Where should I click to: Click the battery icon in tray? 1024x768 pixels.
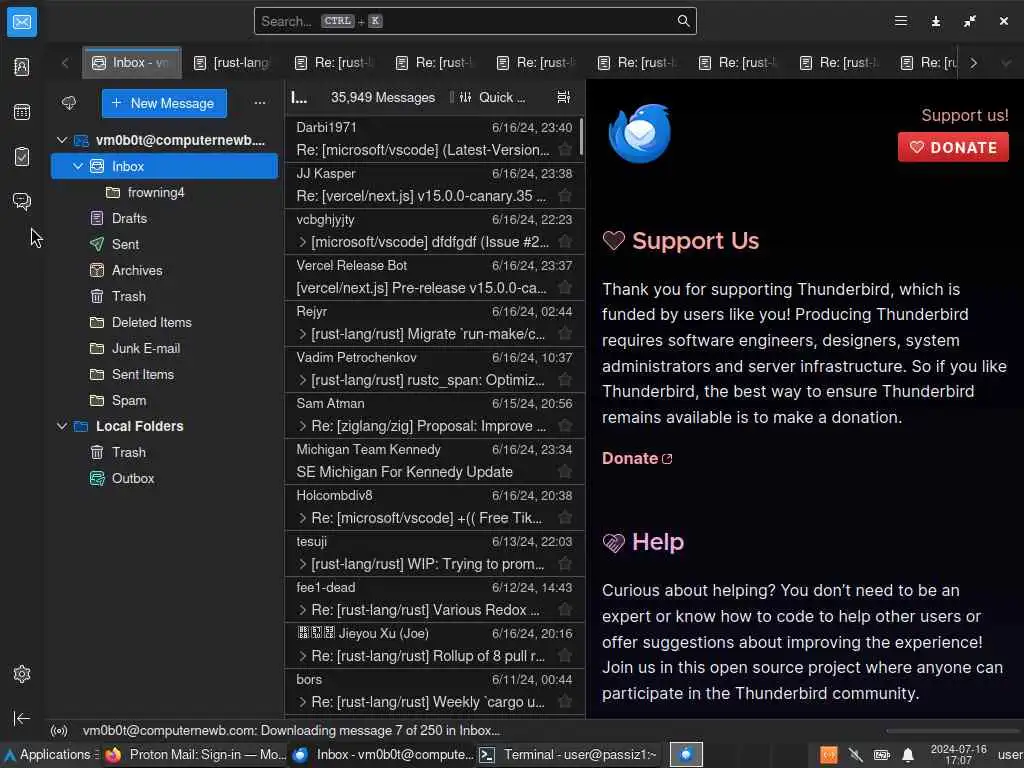click(x=882, y=755)
